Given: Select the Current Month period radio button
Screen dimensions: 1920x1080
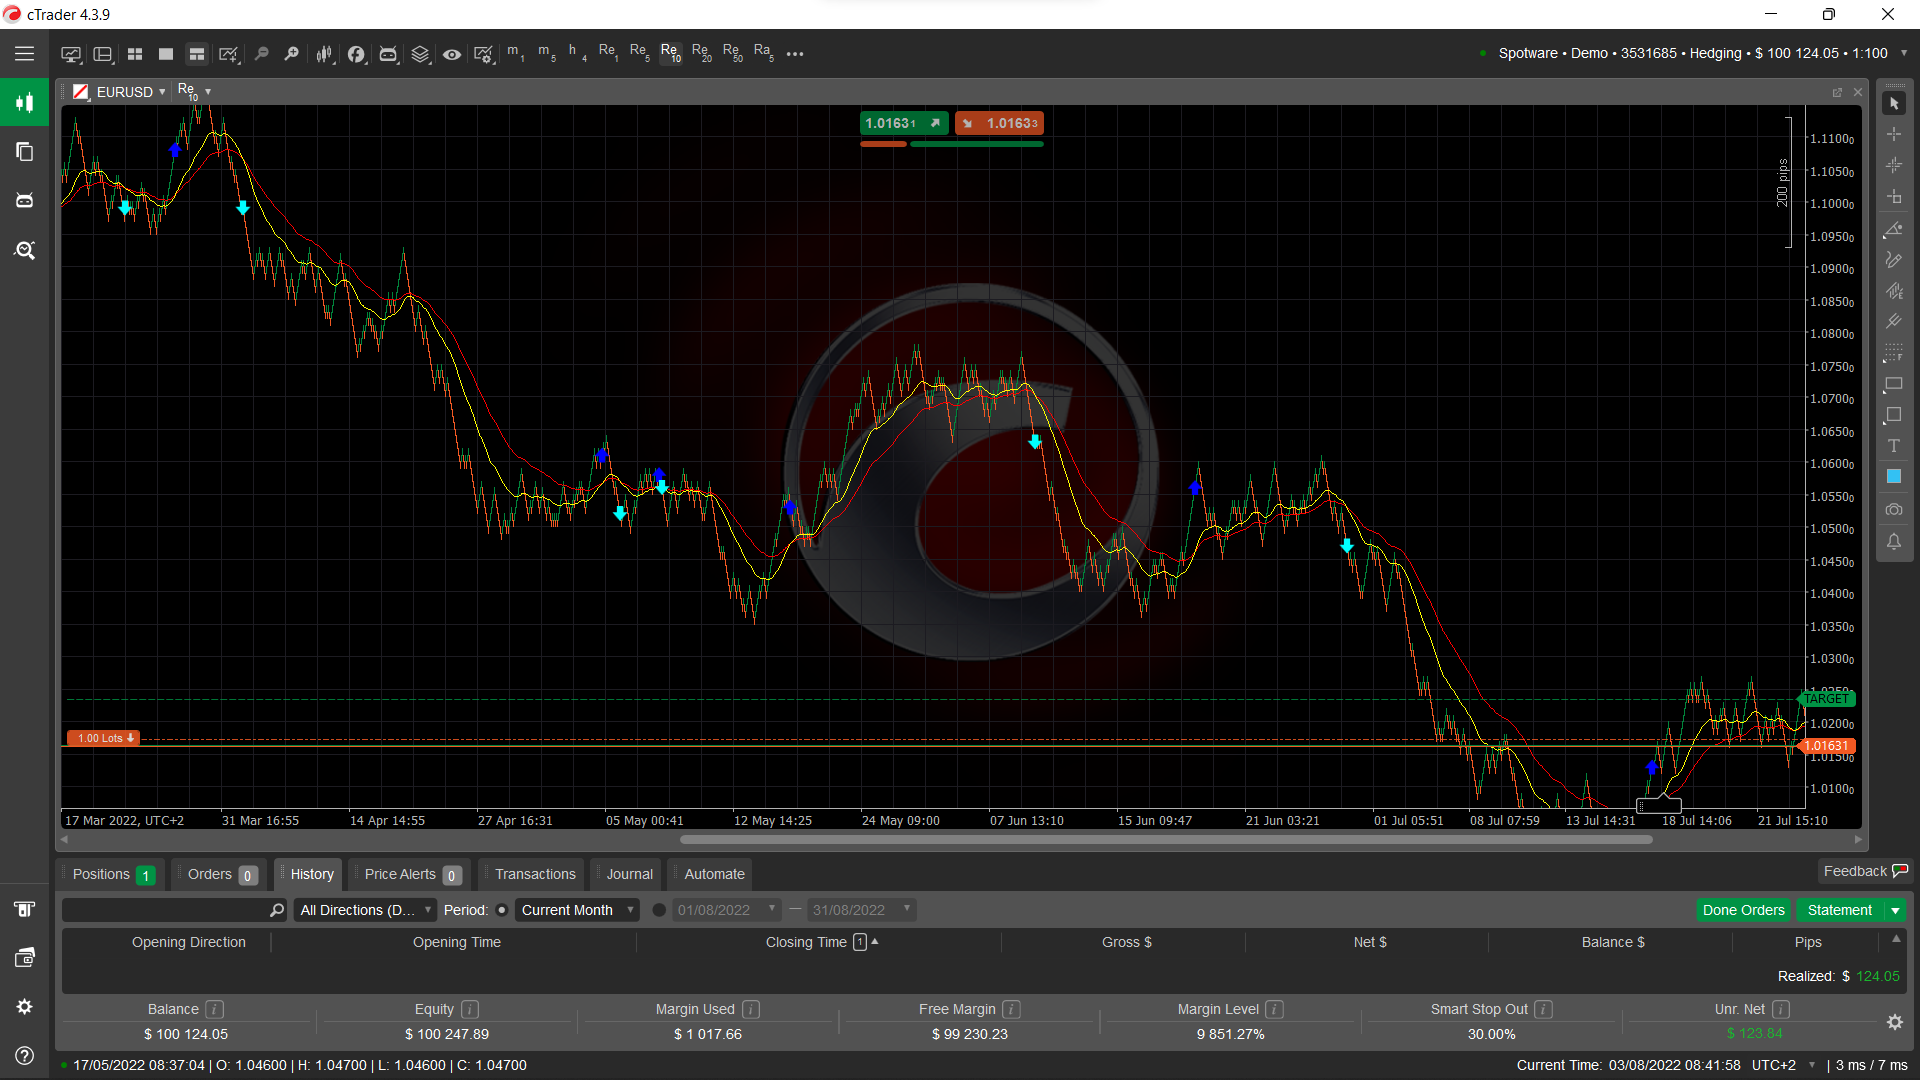Looking at the screenshot, I should click(x=502, y=910).
